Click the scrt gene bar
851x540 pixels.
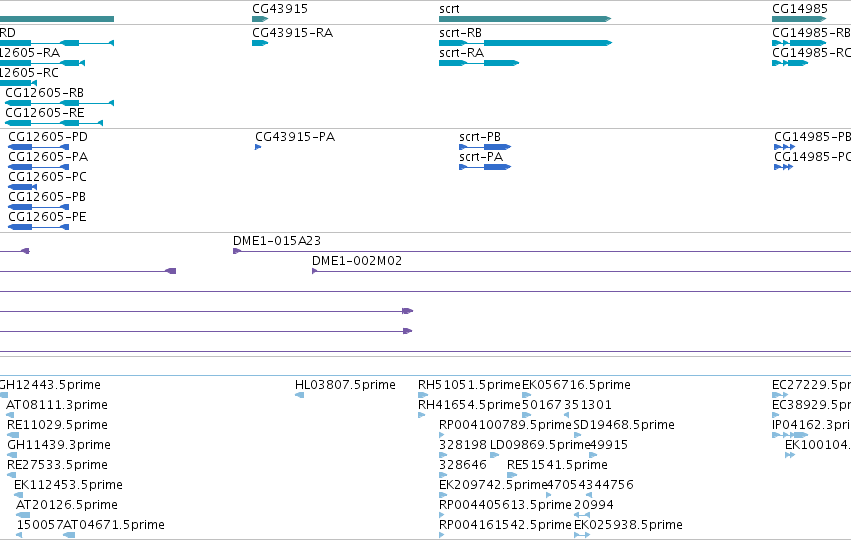[525, 19]
